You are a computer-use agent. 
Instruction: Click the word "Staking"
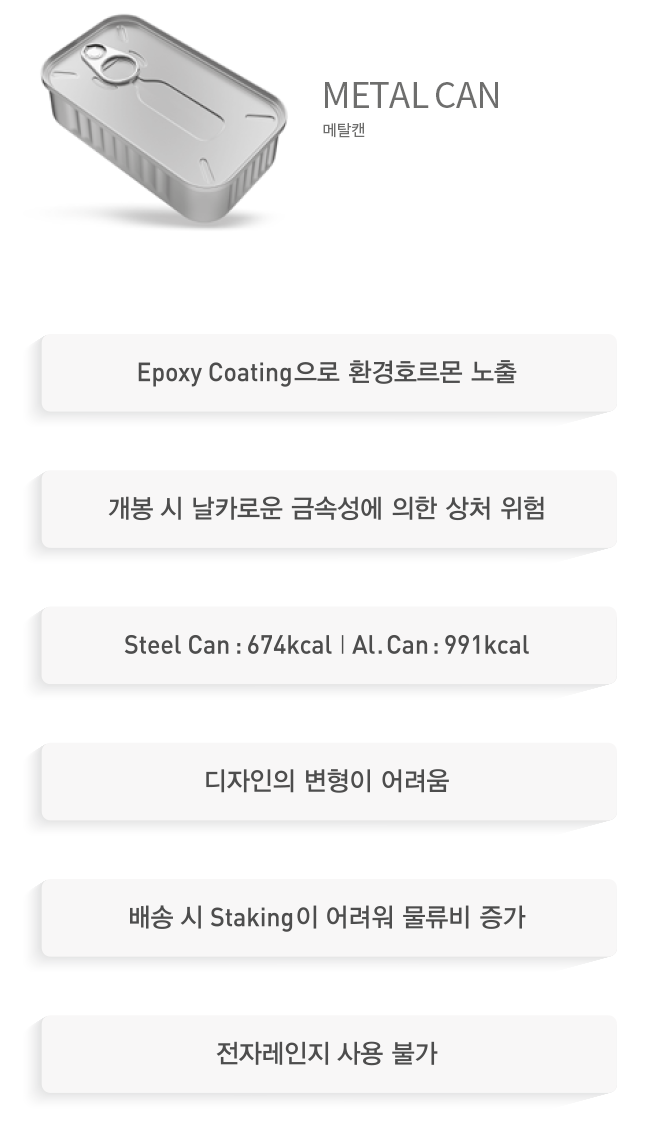(x=250, y=917)
